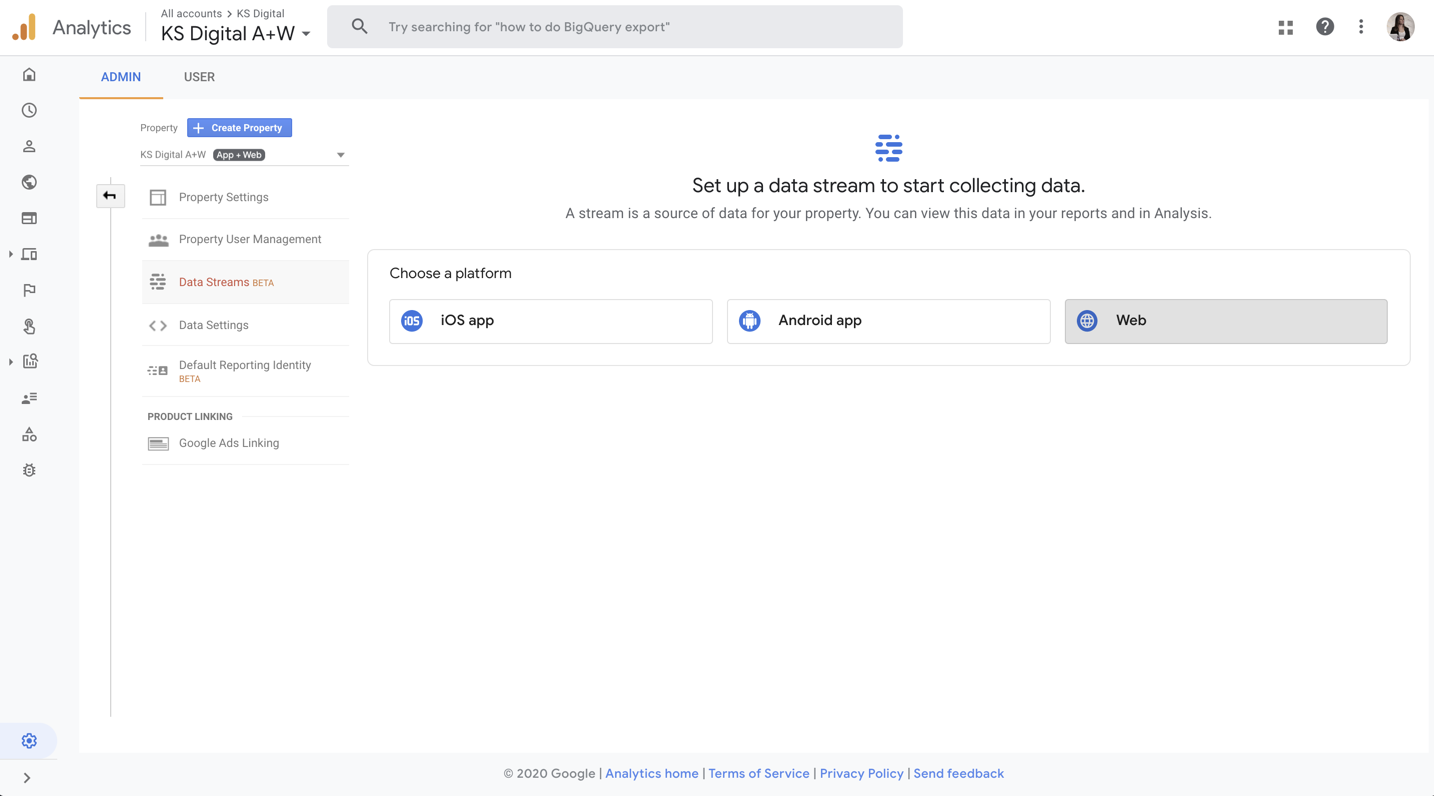The height and width of the screenshot is (796, 1434).
Task: Open the KS Digital A+W account selector
Action: click(x=236, y=34)
